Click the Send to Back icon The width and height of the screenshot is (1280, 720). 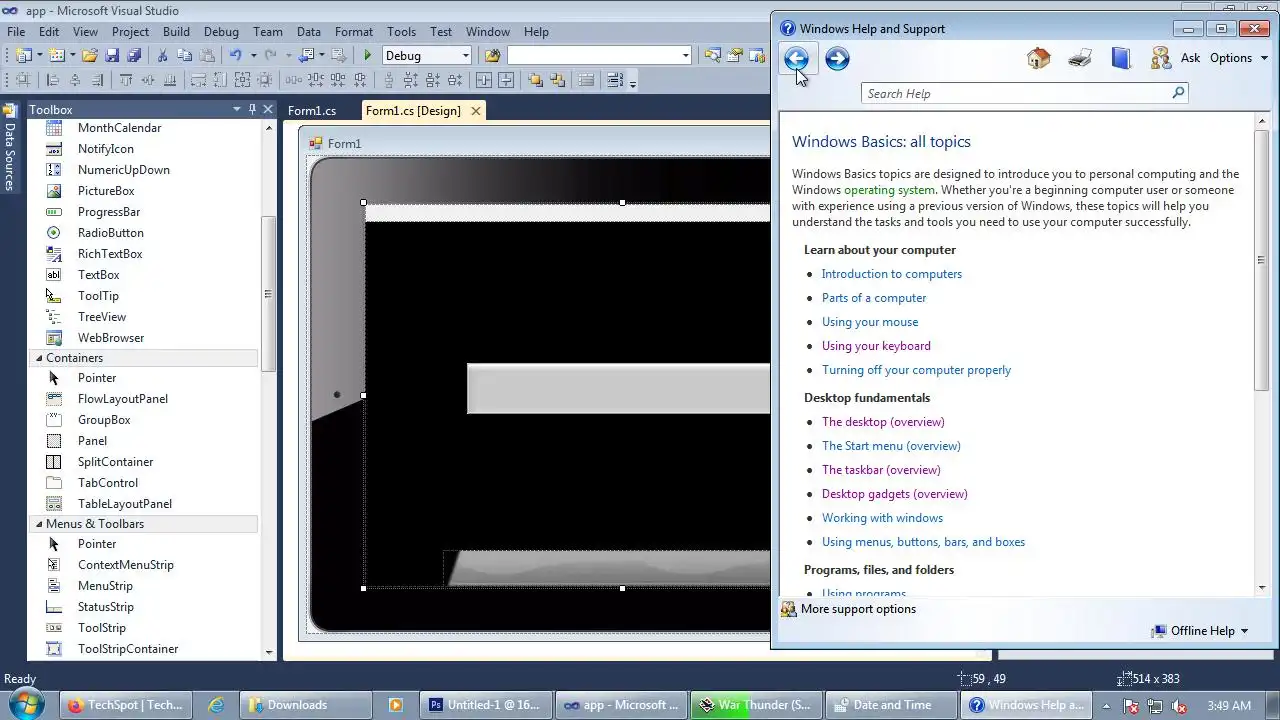point(557,81)
